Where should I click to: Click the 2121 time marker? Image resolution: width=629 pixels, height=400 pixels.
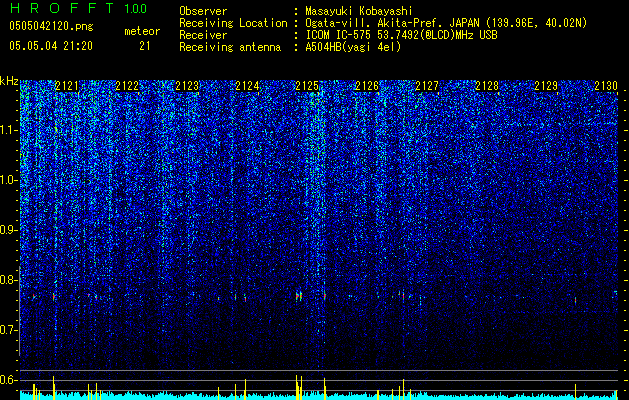[x=67, y=86]
